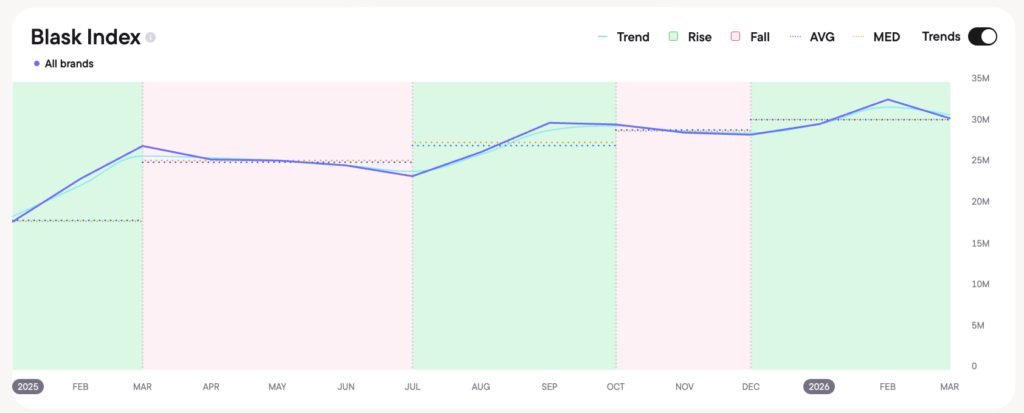The width and height of the screenshot is (1024, 413).
Task: Click the info icon beside Blask Index
Action: click(x=150, y=38)
